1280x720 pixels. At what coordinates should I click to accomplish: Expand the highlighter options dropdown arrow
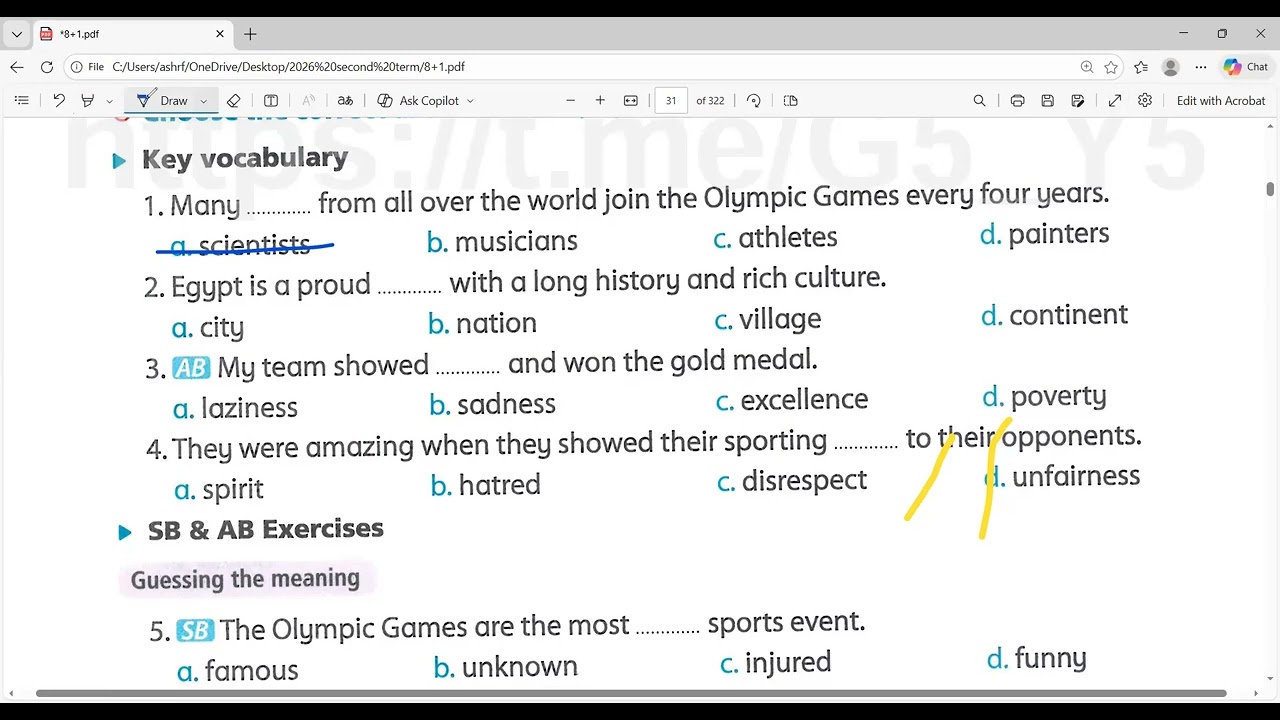[110, 101]
